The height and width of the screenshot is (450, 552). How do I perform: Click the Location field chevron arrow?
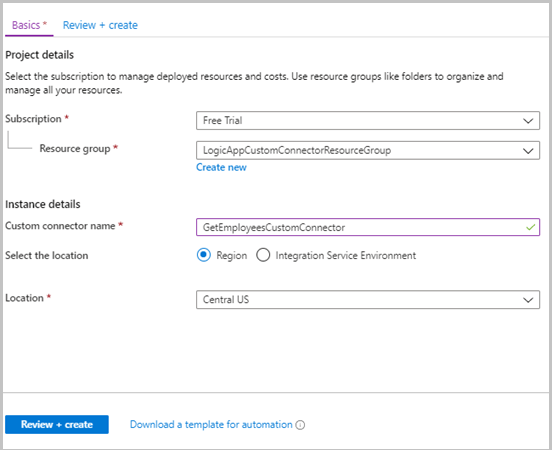click(x=528, y=300)
